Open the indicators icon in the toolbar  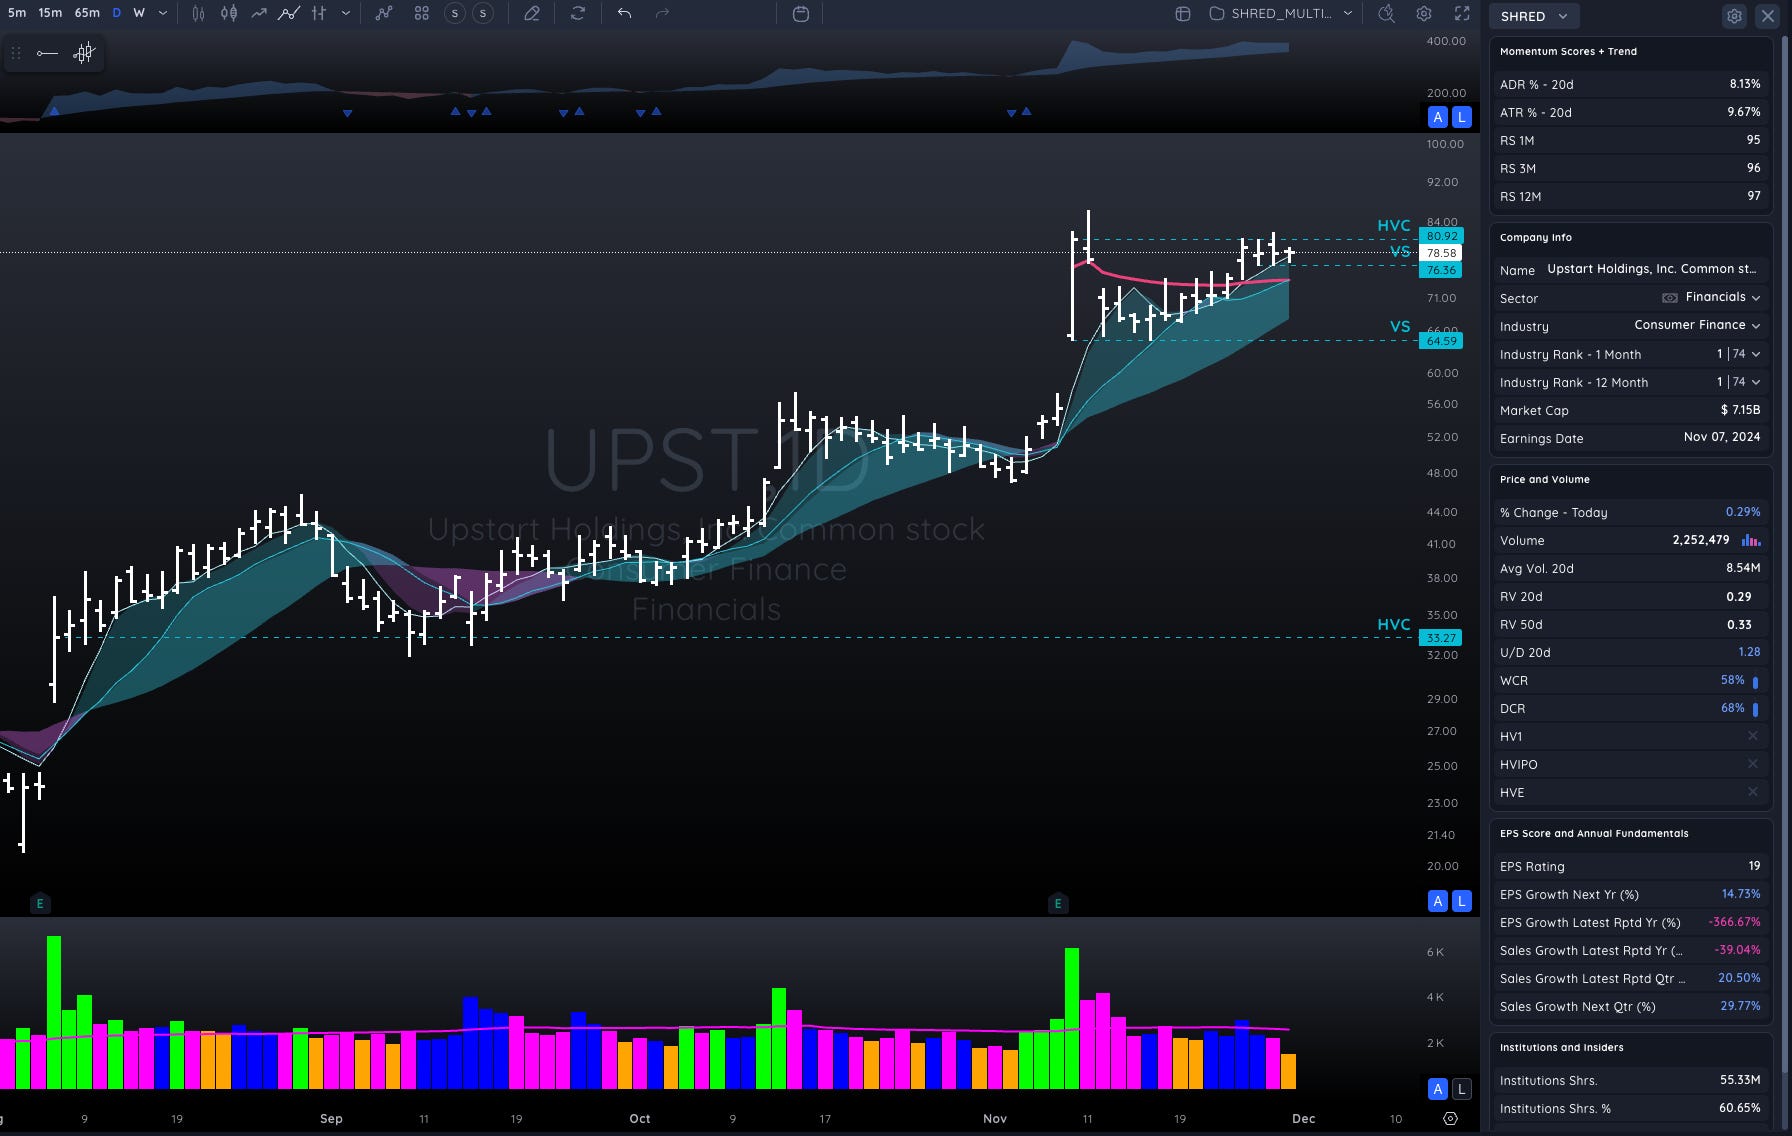pyautogui.click(x=384, y=13)
